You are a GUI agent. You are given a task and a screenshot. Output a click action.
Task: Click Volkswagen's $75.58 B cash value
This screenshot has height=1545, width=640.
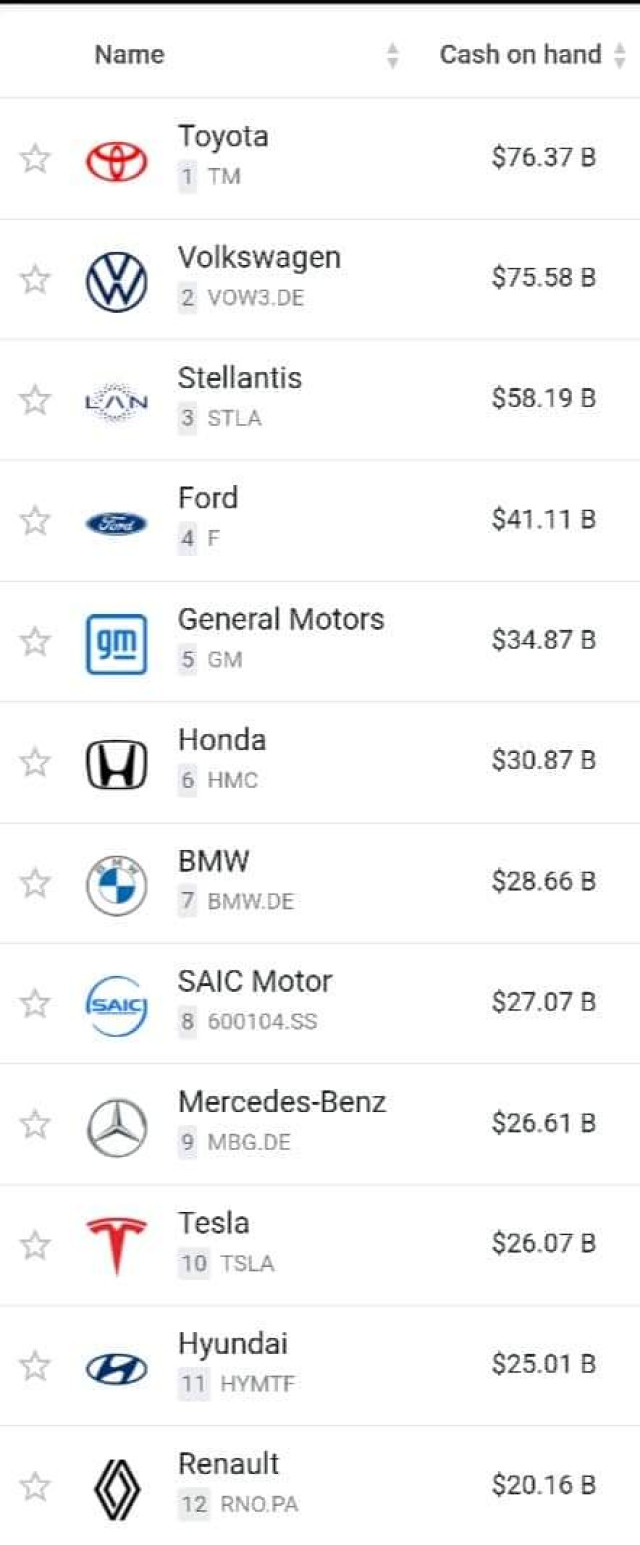(x=543, y=277)
